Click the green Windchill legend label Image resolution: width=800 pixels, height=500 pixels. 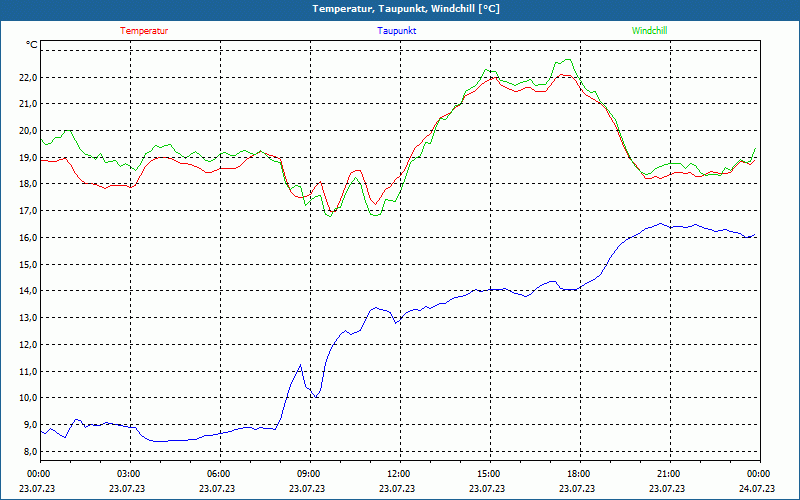pos(649,31)
